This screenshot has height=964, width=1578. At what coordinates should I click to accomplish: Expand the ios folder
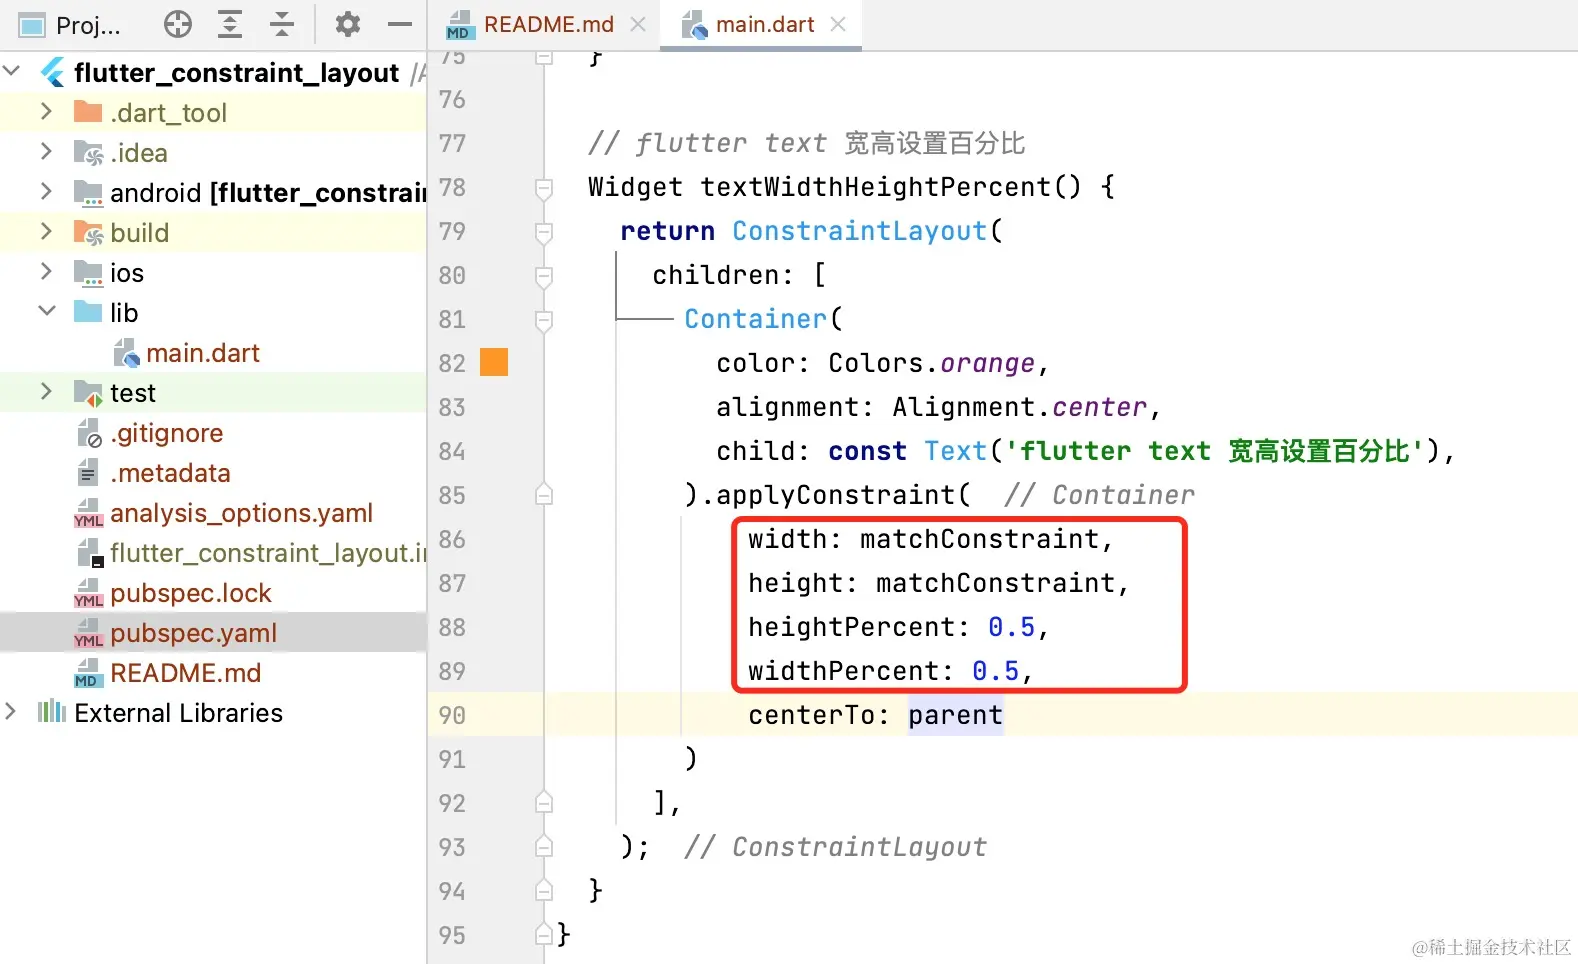pos(46,271)
